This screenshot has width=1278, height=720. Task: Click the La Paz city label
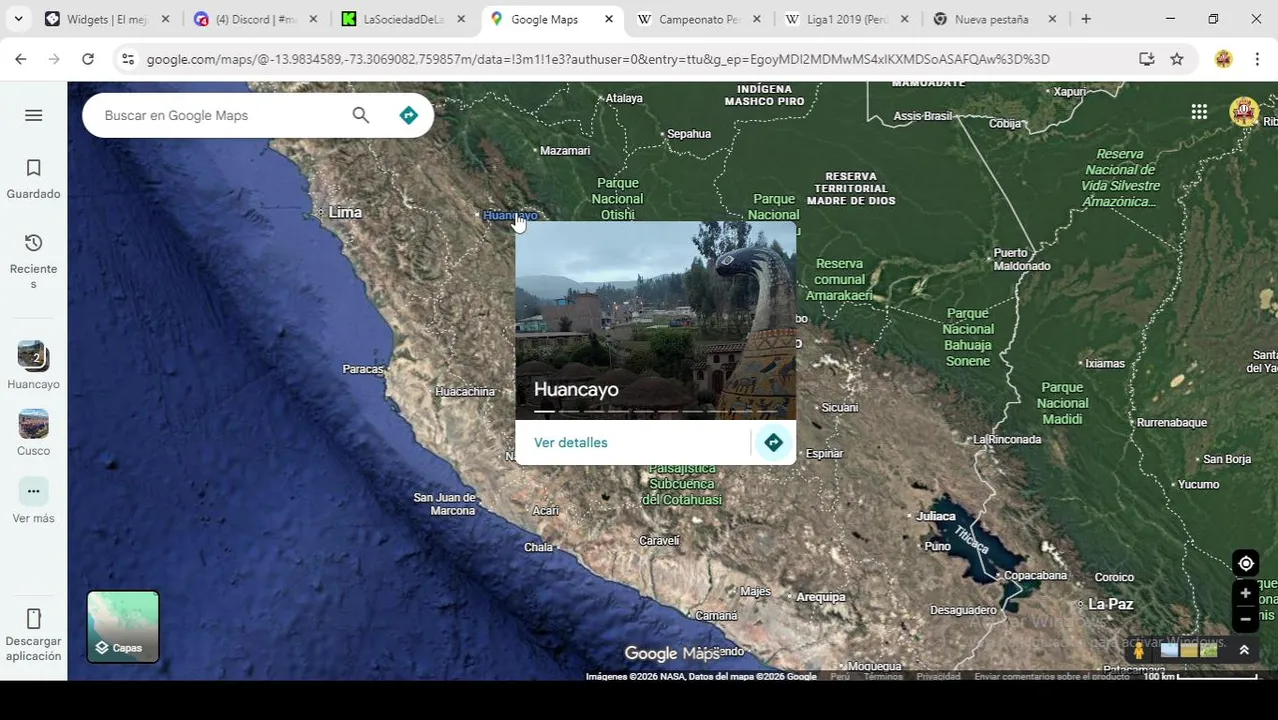point(1110,604)
